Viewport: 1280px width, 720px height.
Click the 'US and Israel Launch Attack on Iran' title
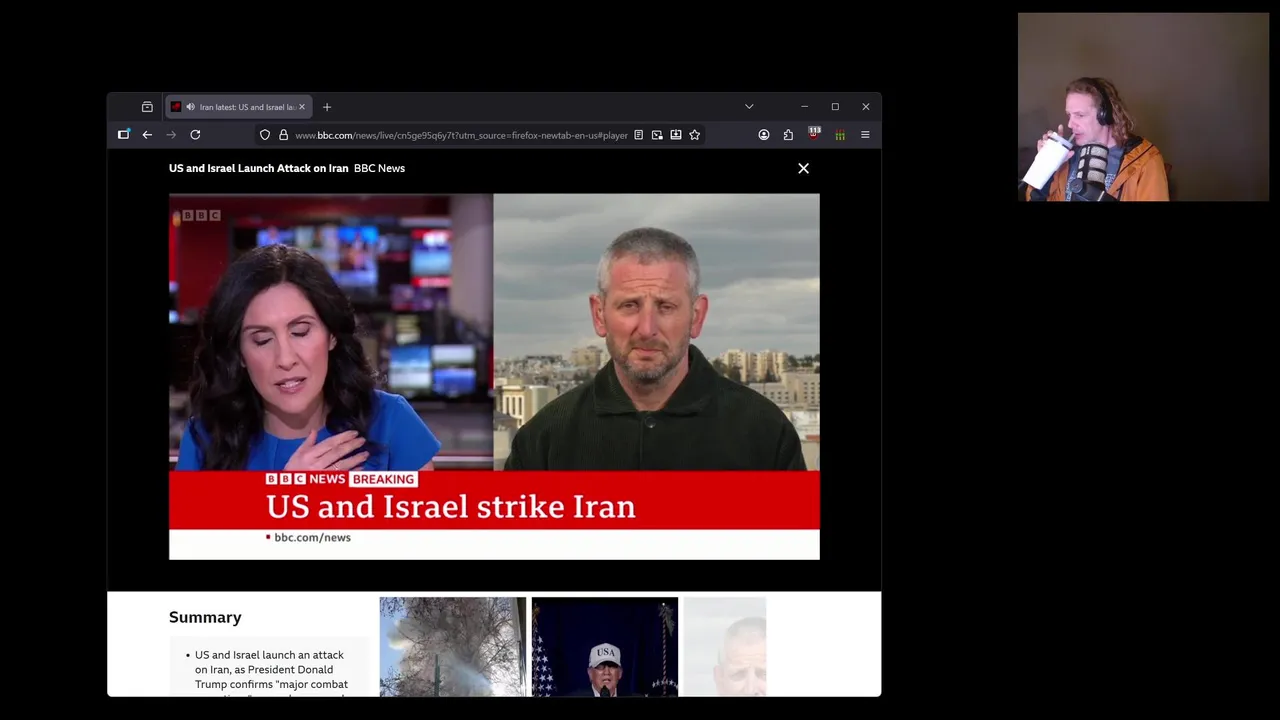[258, 168]
